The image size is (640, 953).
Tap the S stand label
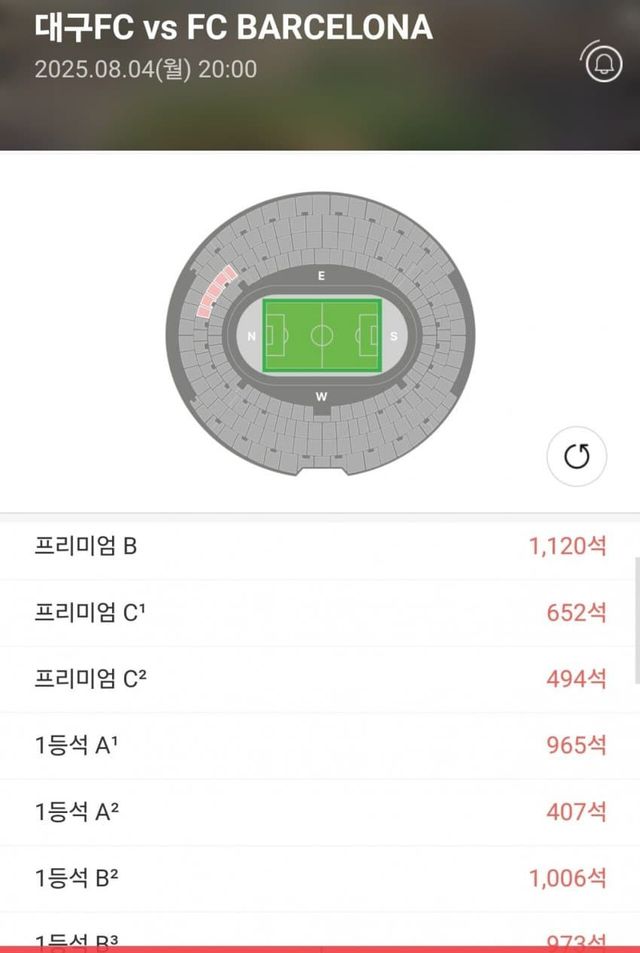coord(394,336)
